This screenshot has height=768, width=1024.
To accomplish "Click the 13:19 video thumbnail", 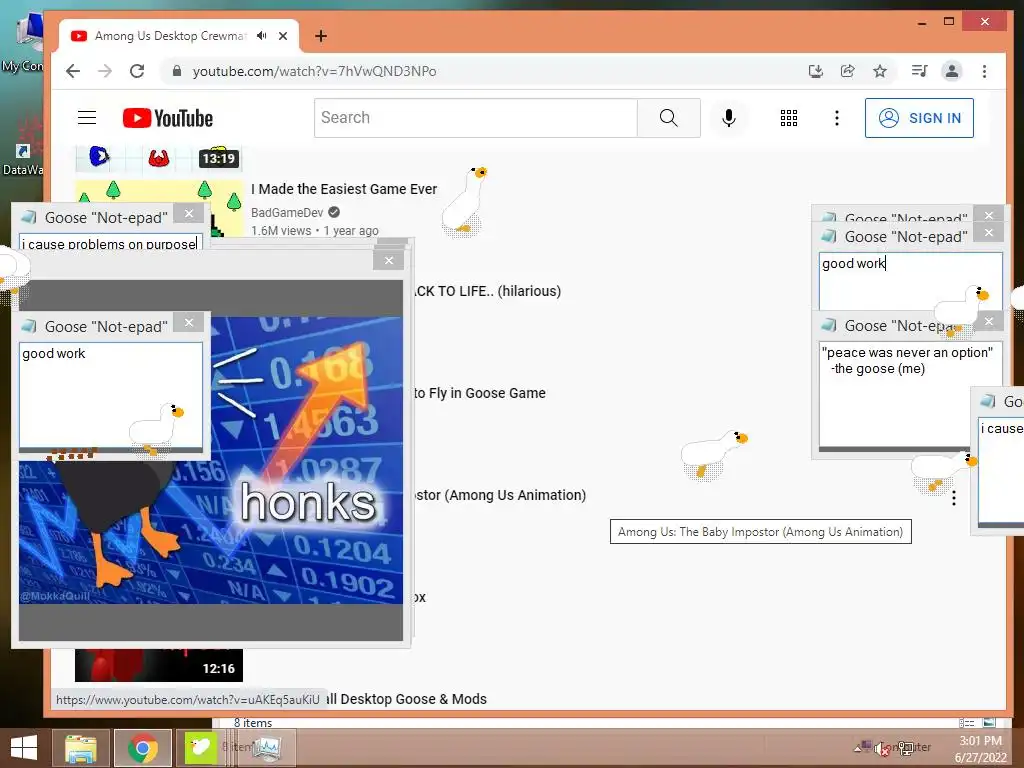I will tap(159, 157).
